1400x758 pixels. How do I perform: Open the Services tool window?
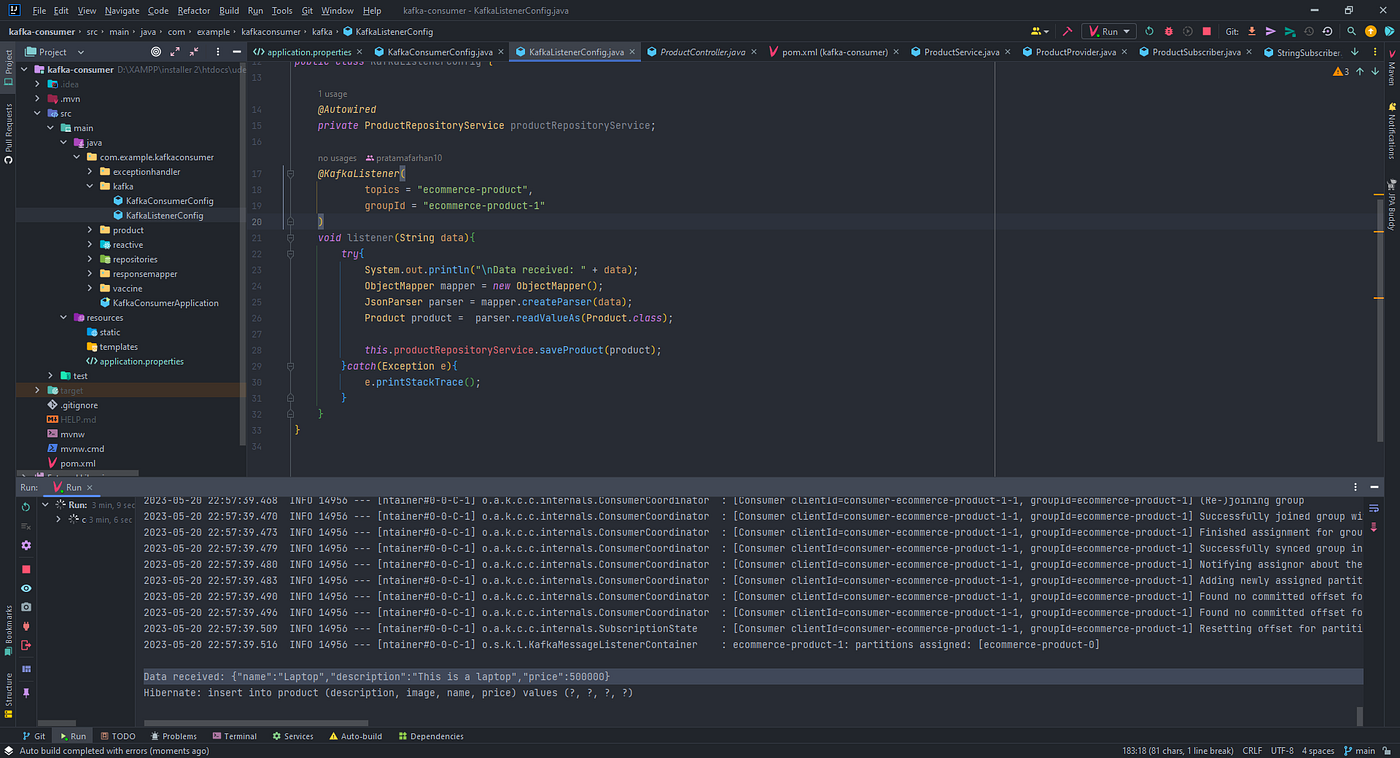tap(292, 736)
